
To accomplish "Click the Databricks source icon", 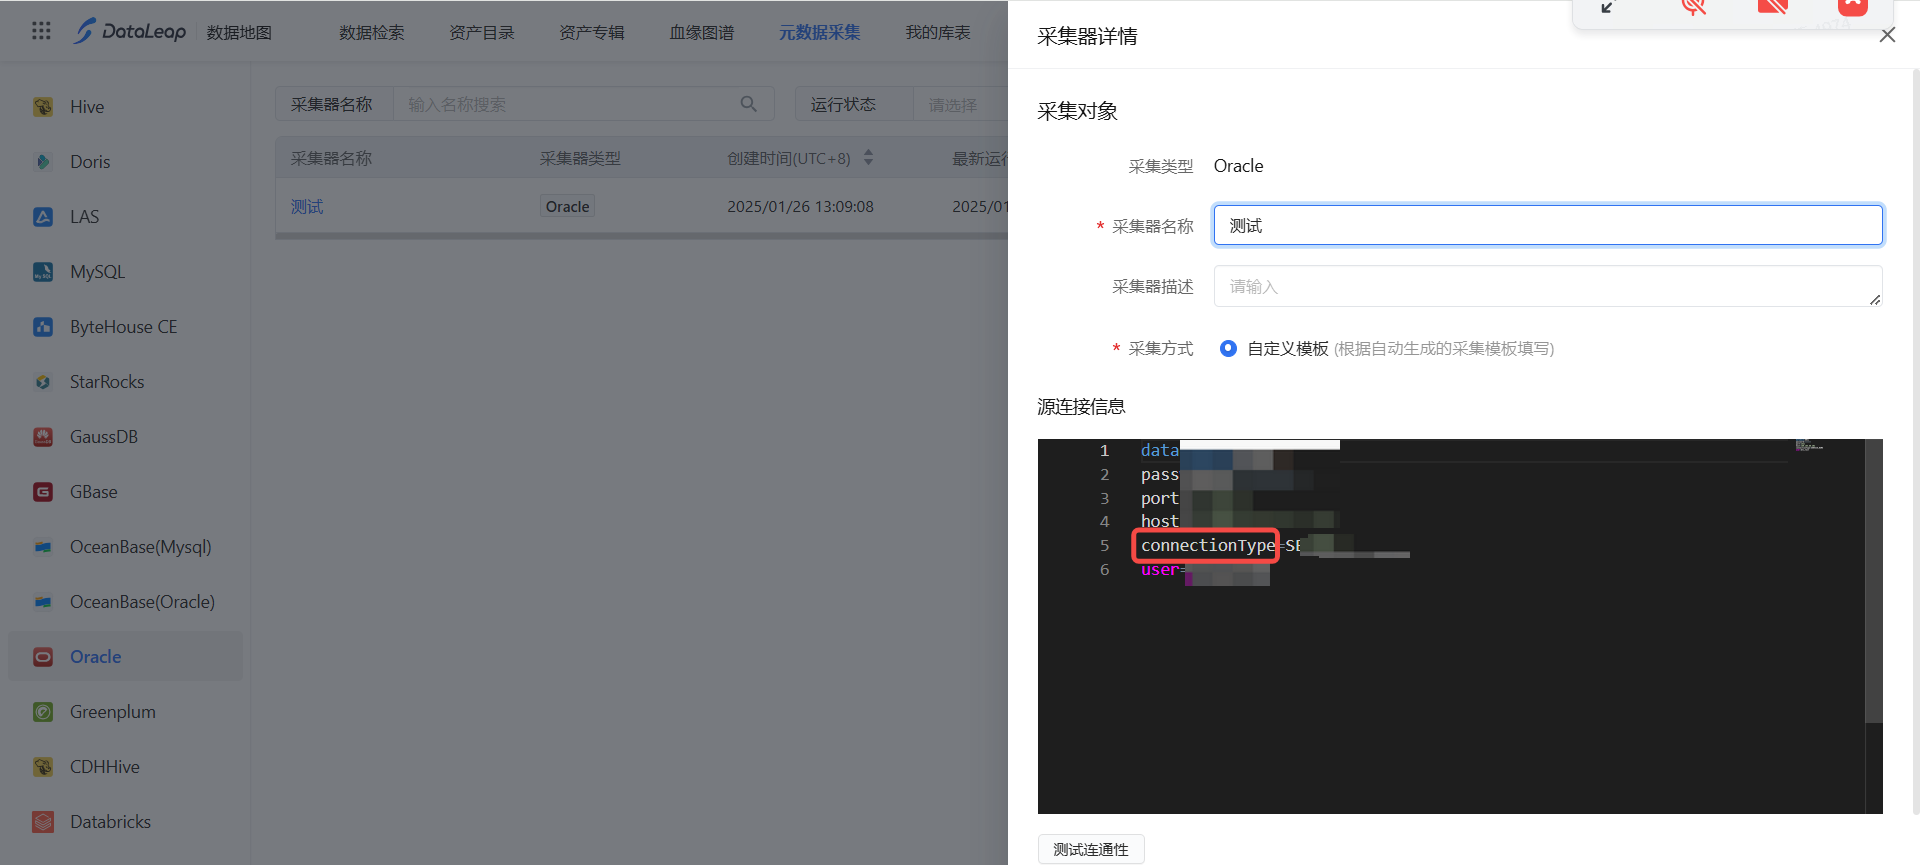I will tap(43, 822).
